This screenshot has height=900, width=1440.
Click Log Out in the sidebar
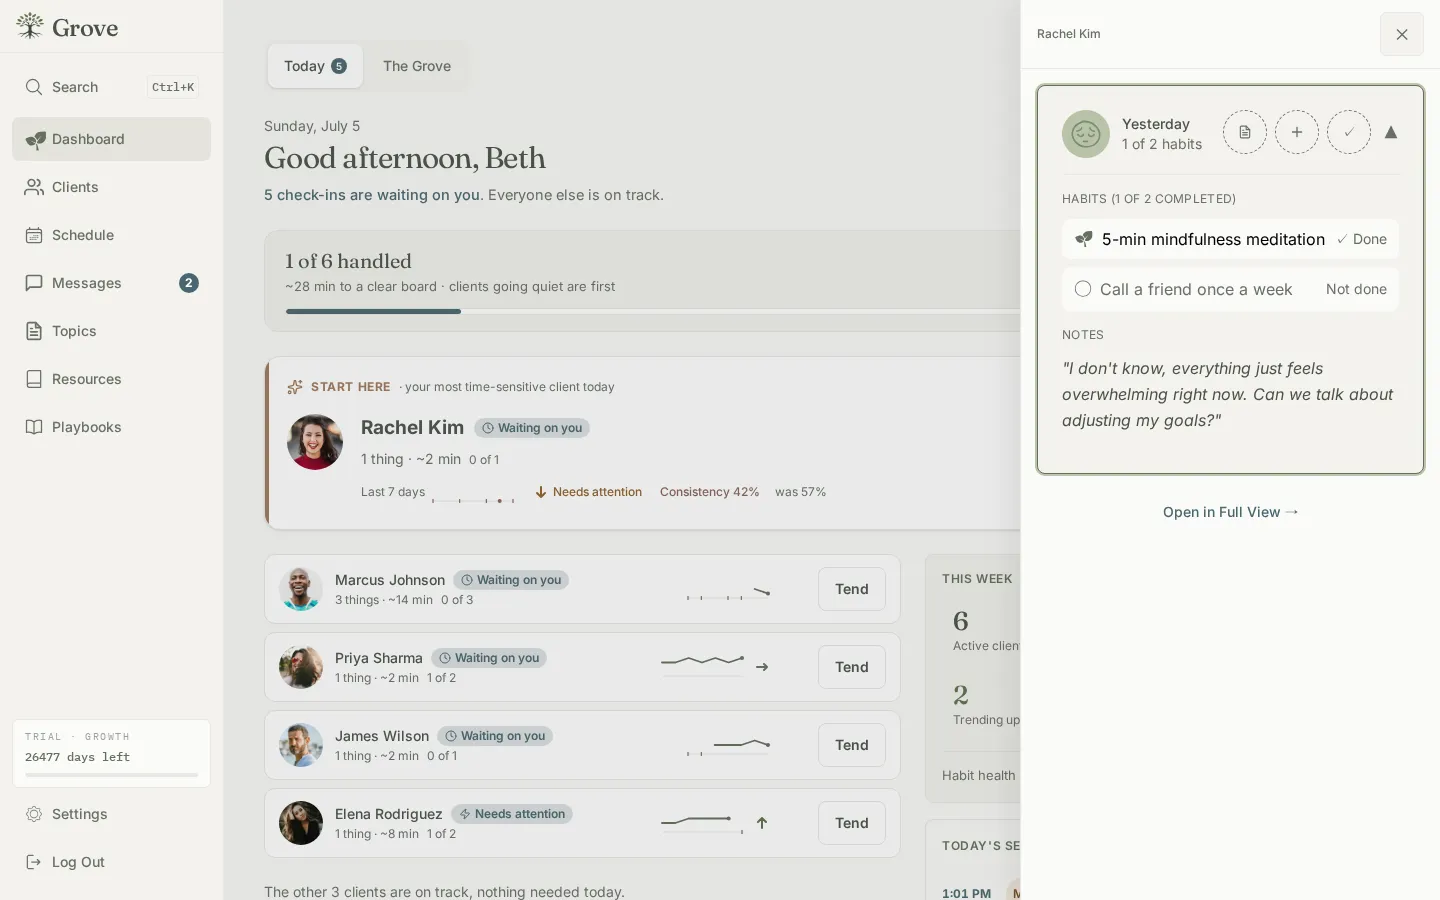(x=111, y=862)
